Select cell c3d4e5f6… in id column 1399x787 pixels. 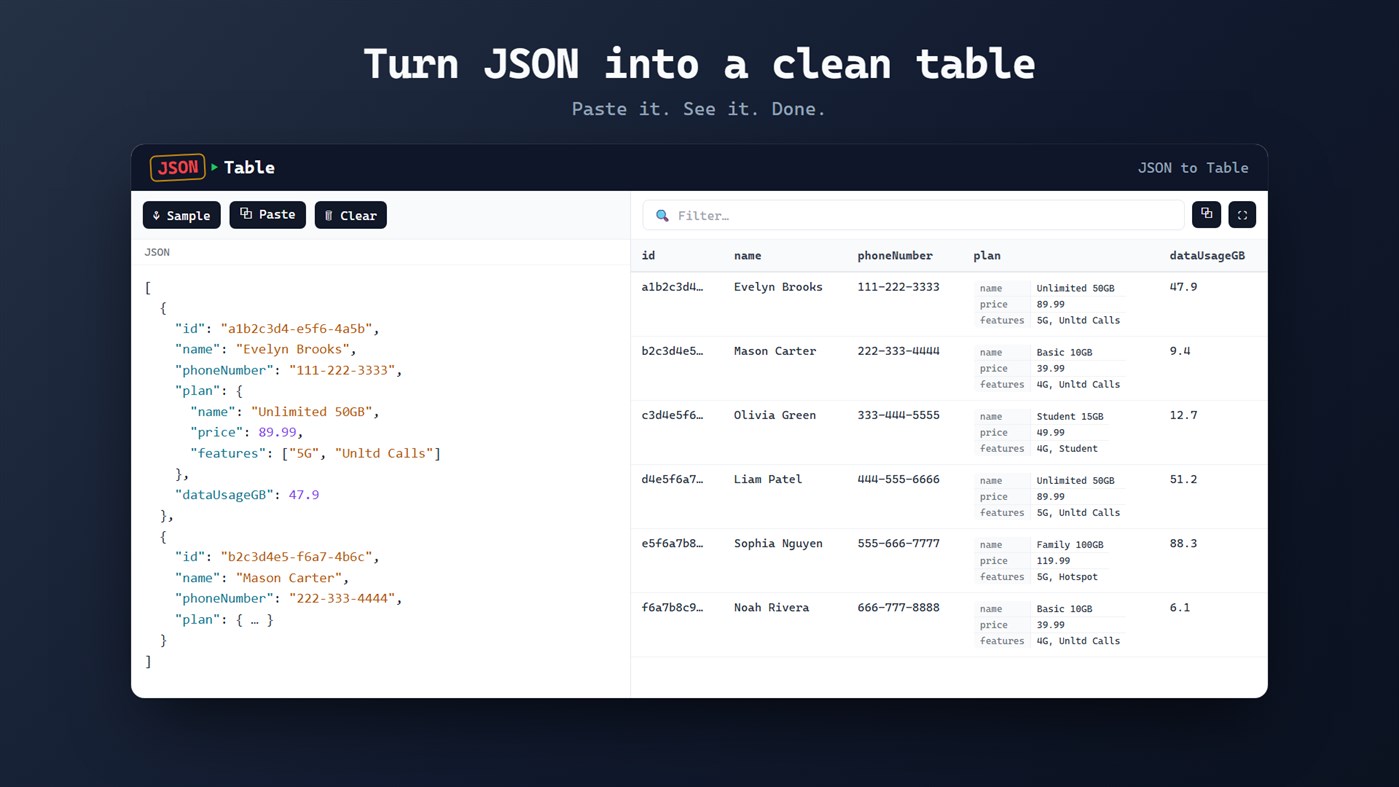[x=672, y=415]
